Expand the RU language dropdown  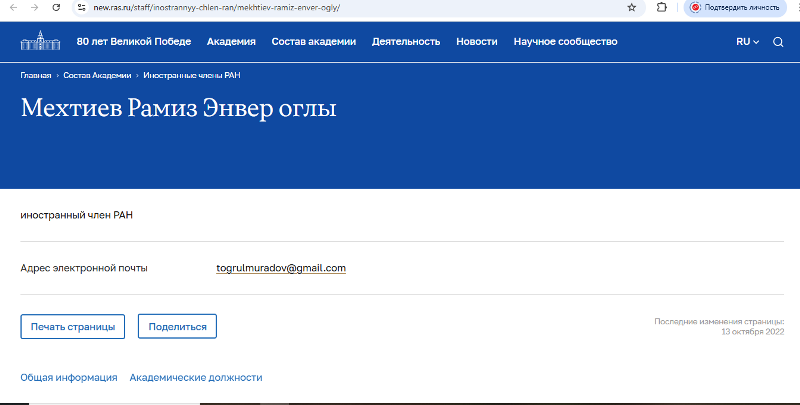[747, 42]
